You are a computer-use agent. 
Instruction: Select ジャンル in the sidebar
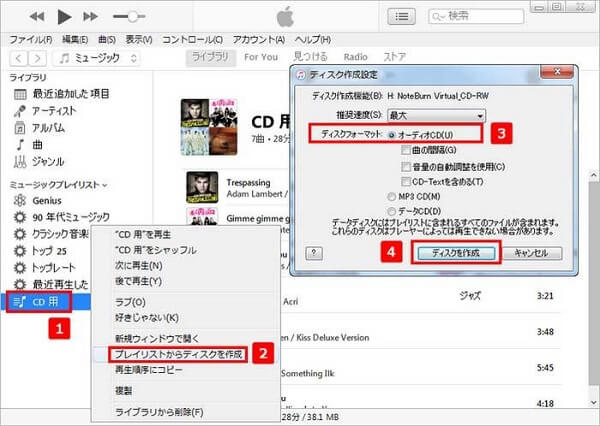pos(39,162)
